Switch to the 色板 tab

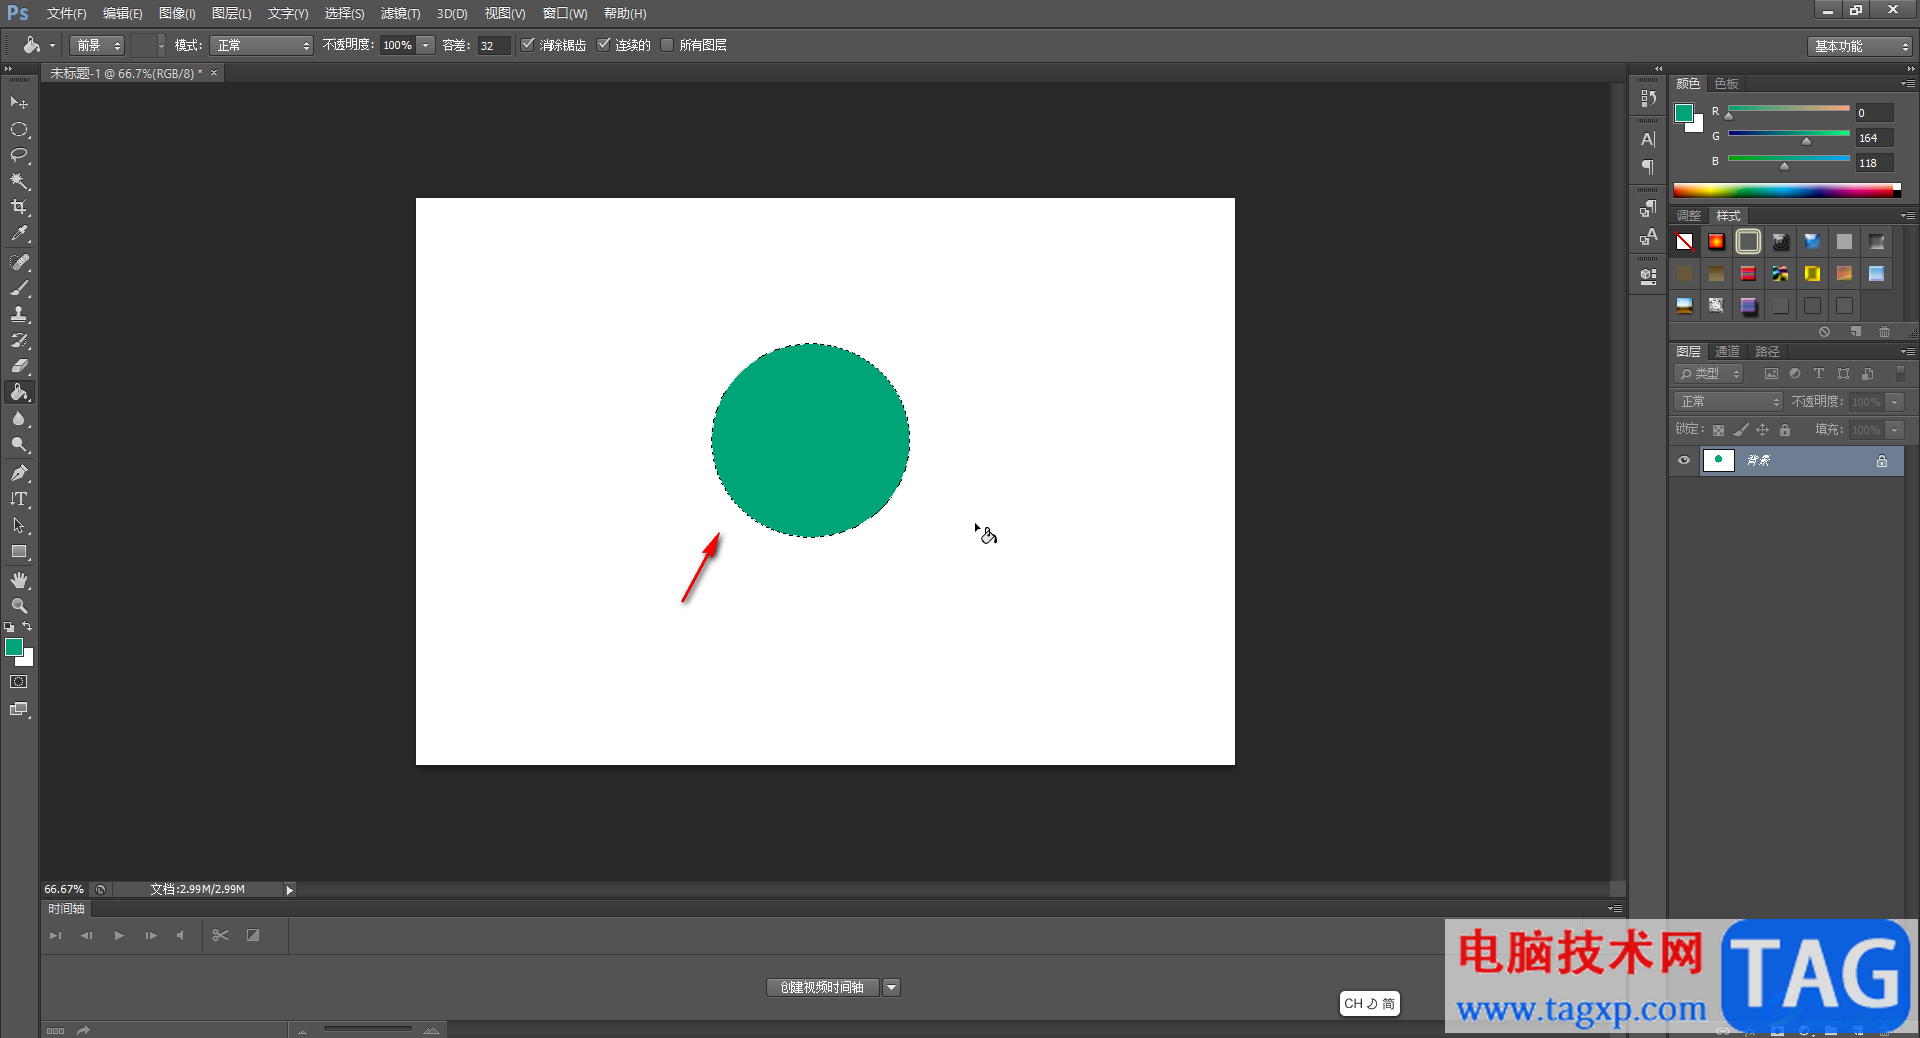[1726, 83]
